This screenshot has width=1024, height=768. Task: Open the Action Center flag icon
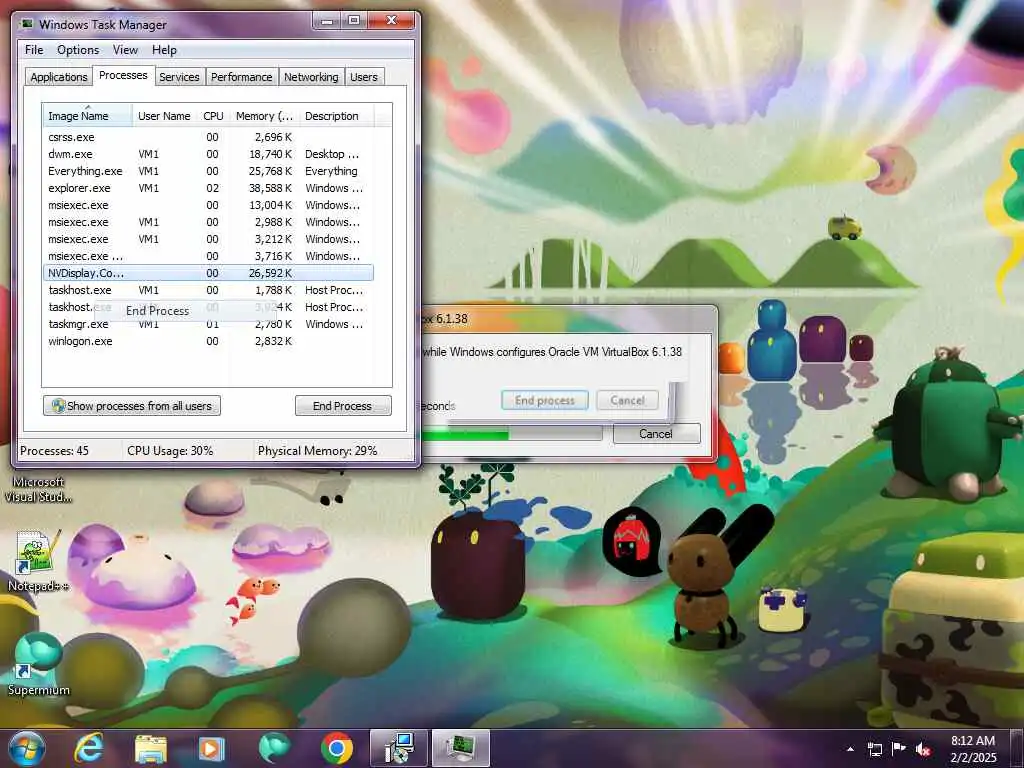point(899,748)
